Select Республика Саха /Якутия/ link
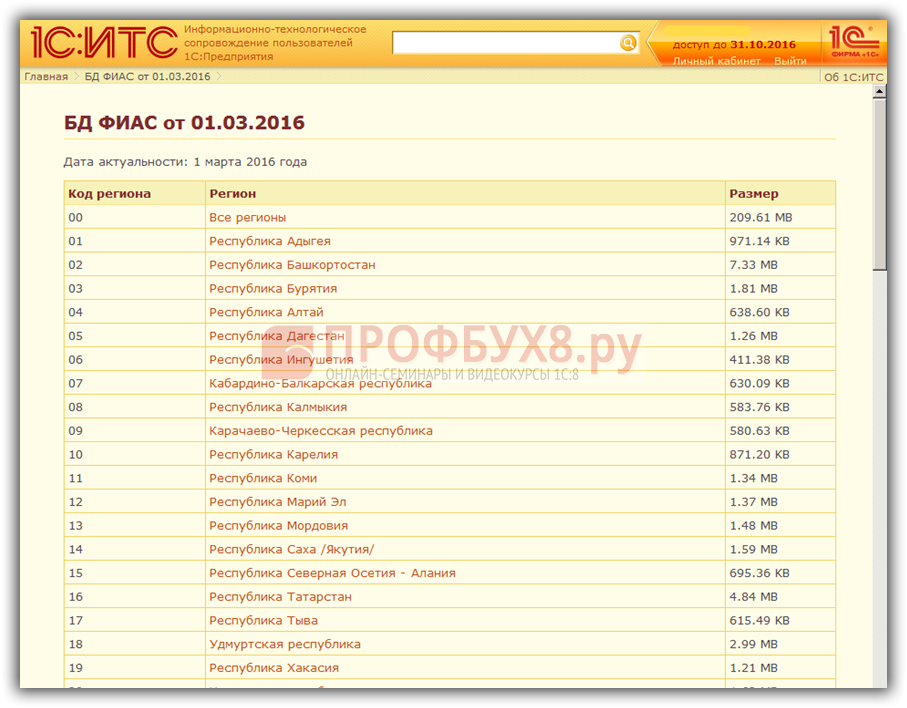 pos(291,549)
